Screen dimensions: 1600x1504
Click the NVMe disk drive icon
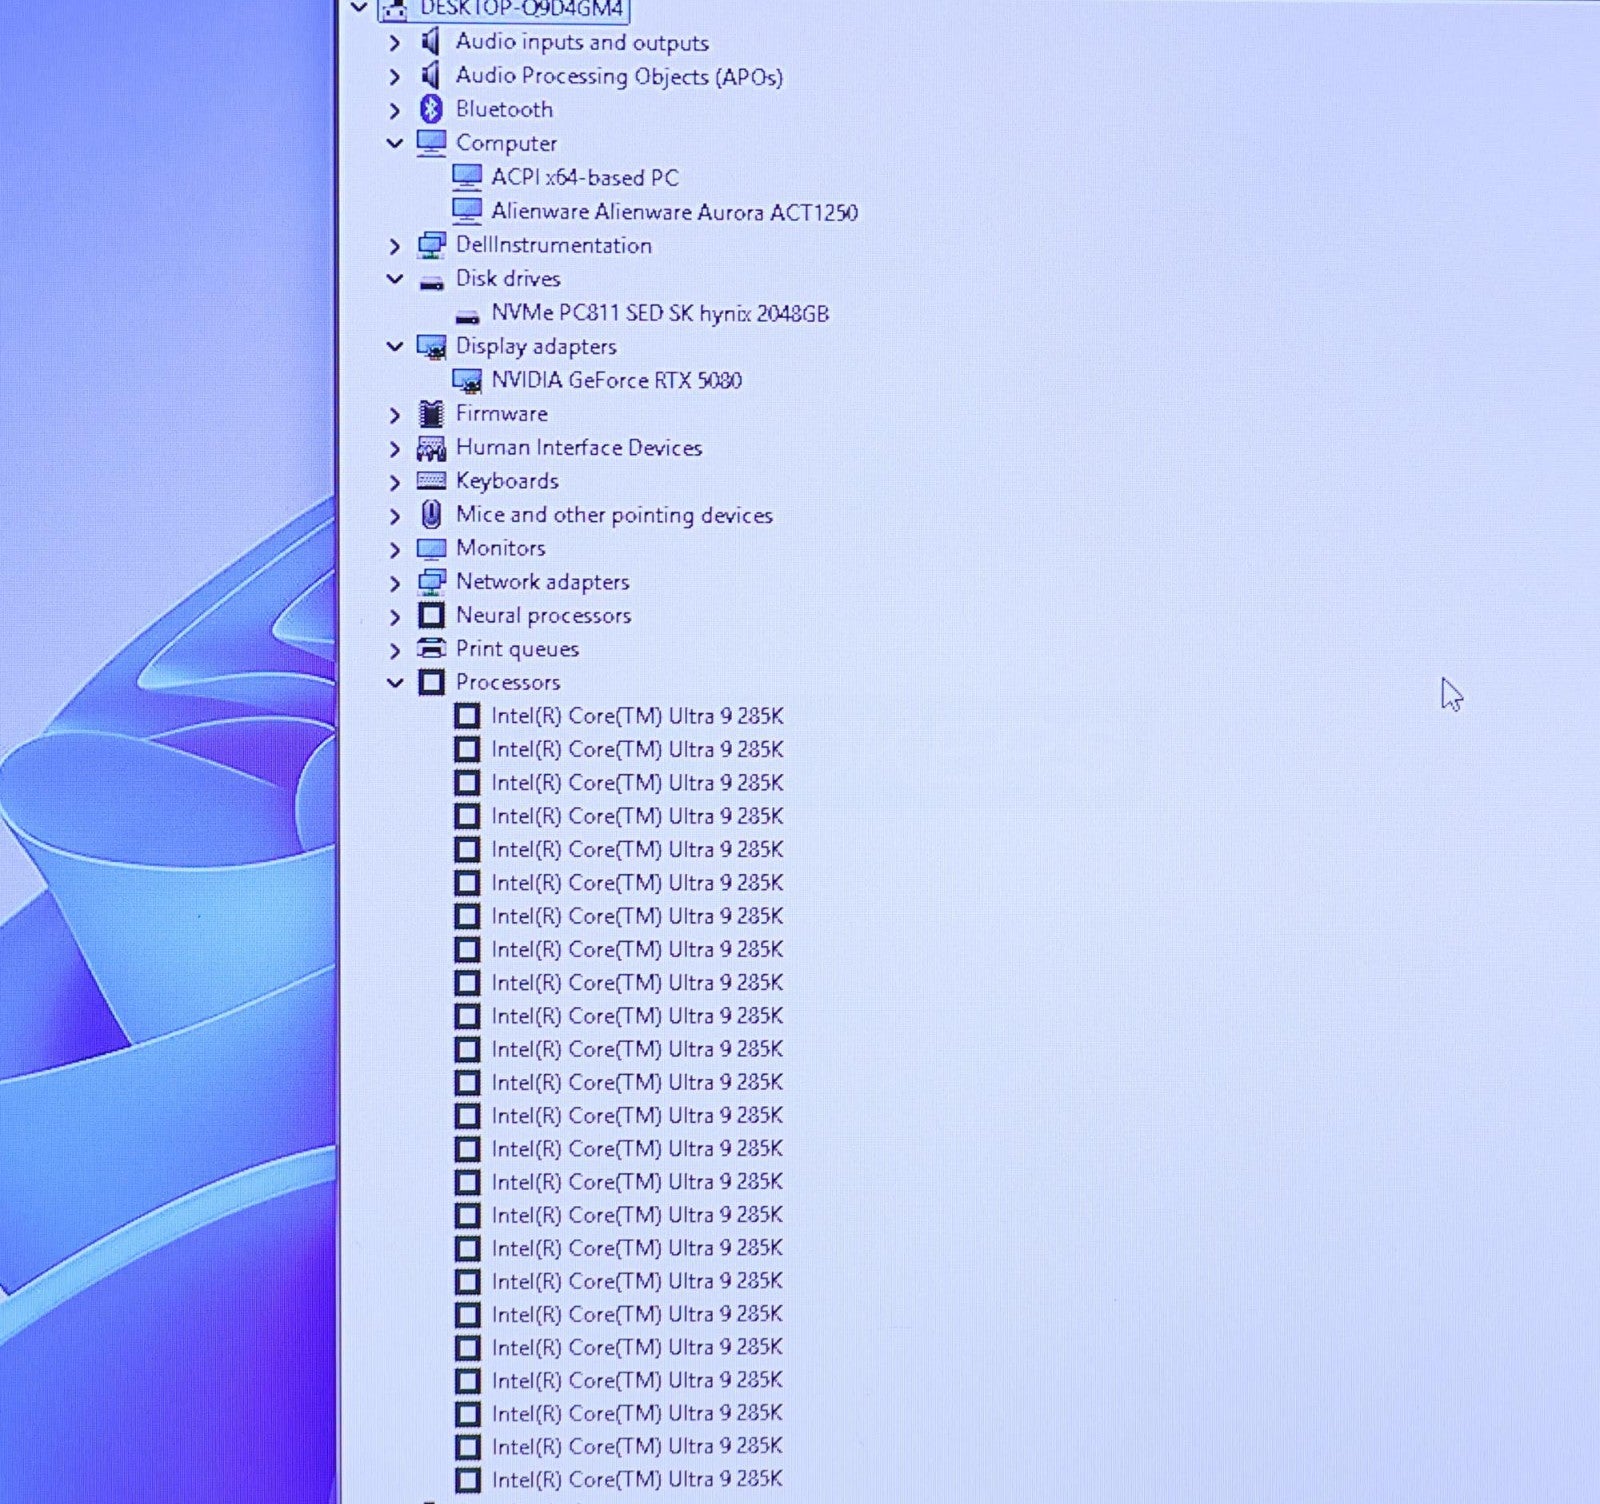[x=466, y=315]
